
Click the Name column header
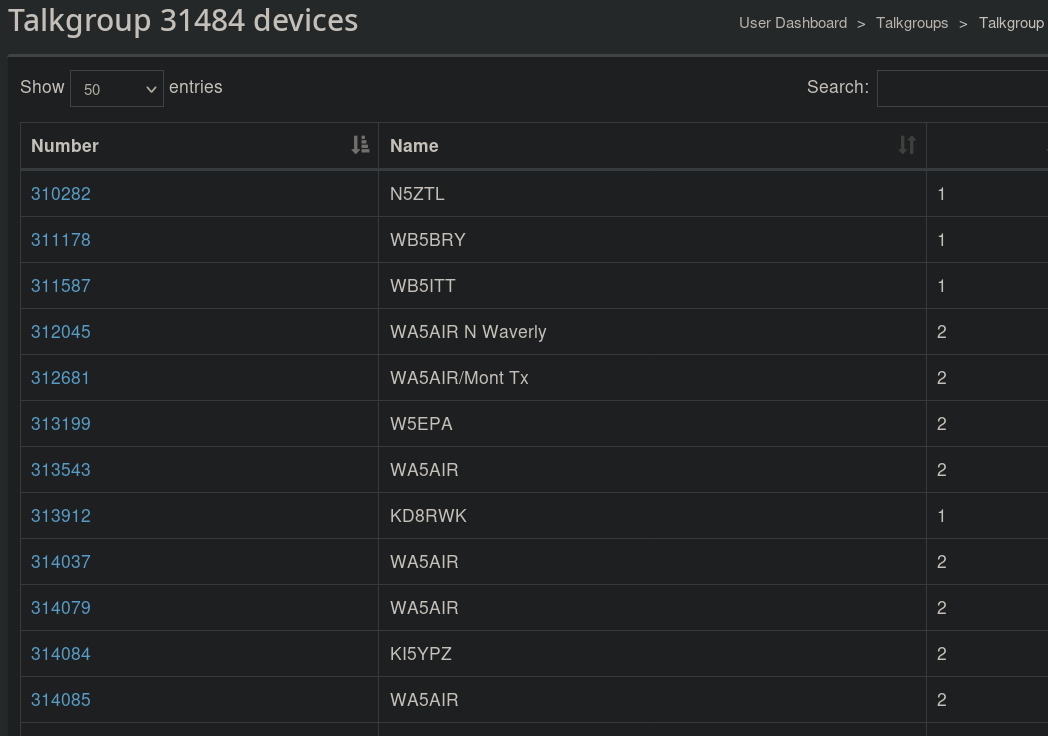[415, 146]
